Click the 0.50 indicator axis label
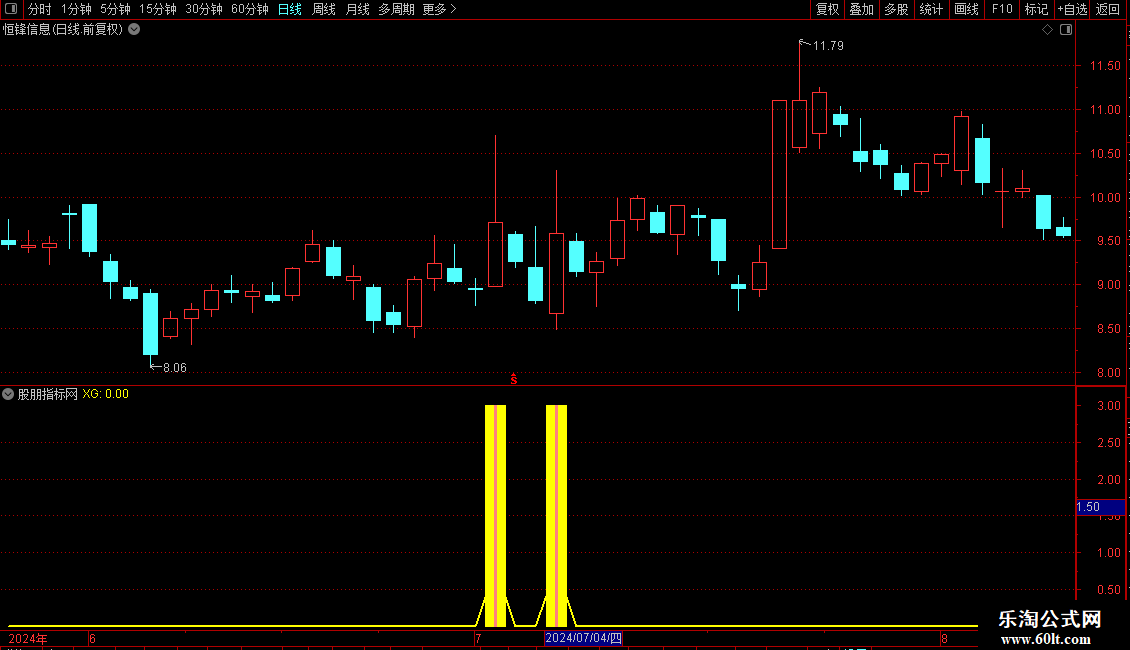 point(1108,589)
